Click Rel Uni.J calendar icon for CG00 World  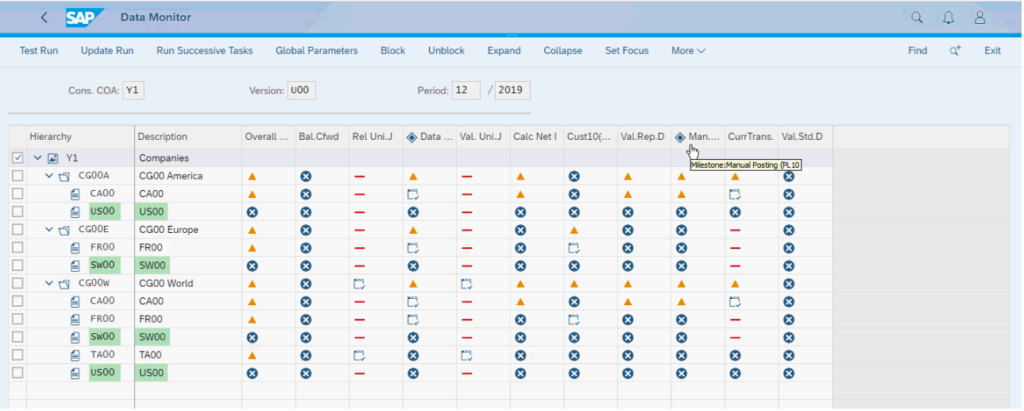[359, 284]
